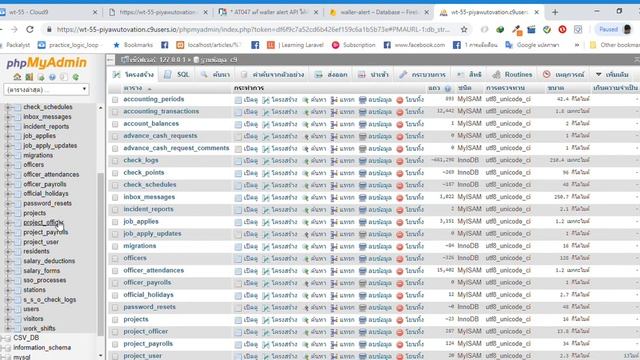The width and height of the screenshot is (640, 360).
Task: Tick checkbox for officers table
Action: [115, 259]
